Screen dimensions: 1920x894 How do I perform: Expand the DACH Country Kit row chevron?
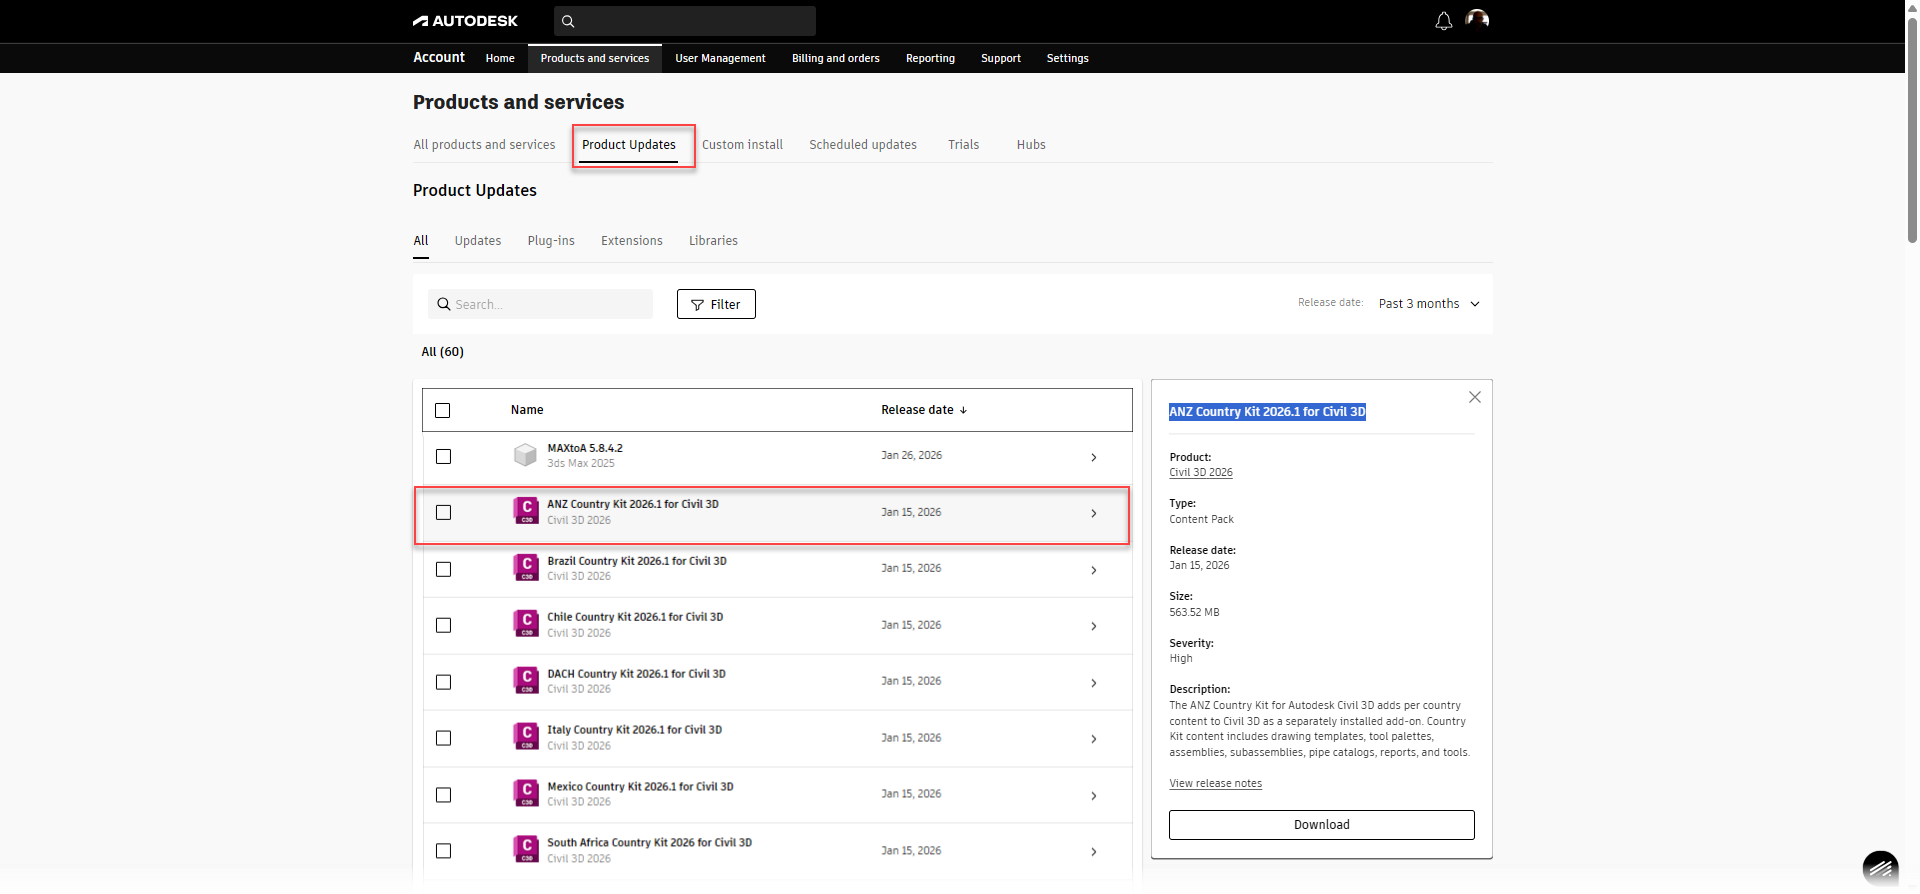(x=1093, y=683)
